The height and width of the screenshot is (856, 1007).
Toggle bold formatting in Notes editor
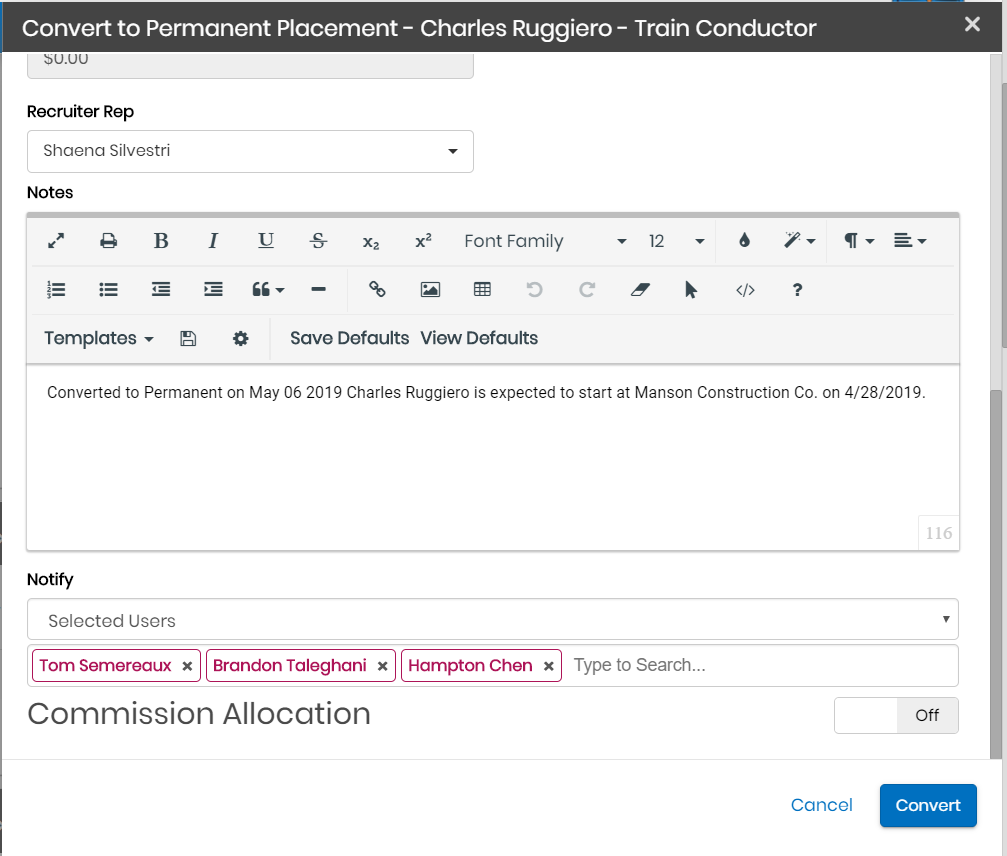pyautogui.click(x=161, y=241)
